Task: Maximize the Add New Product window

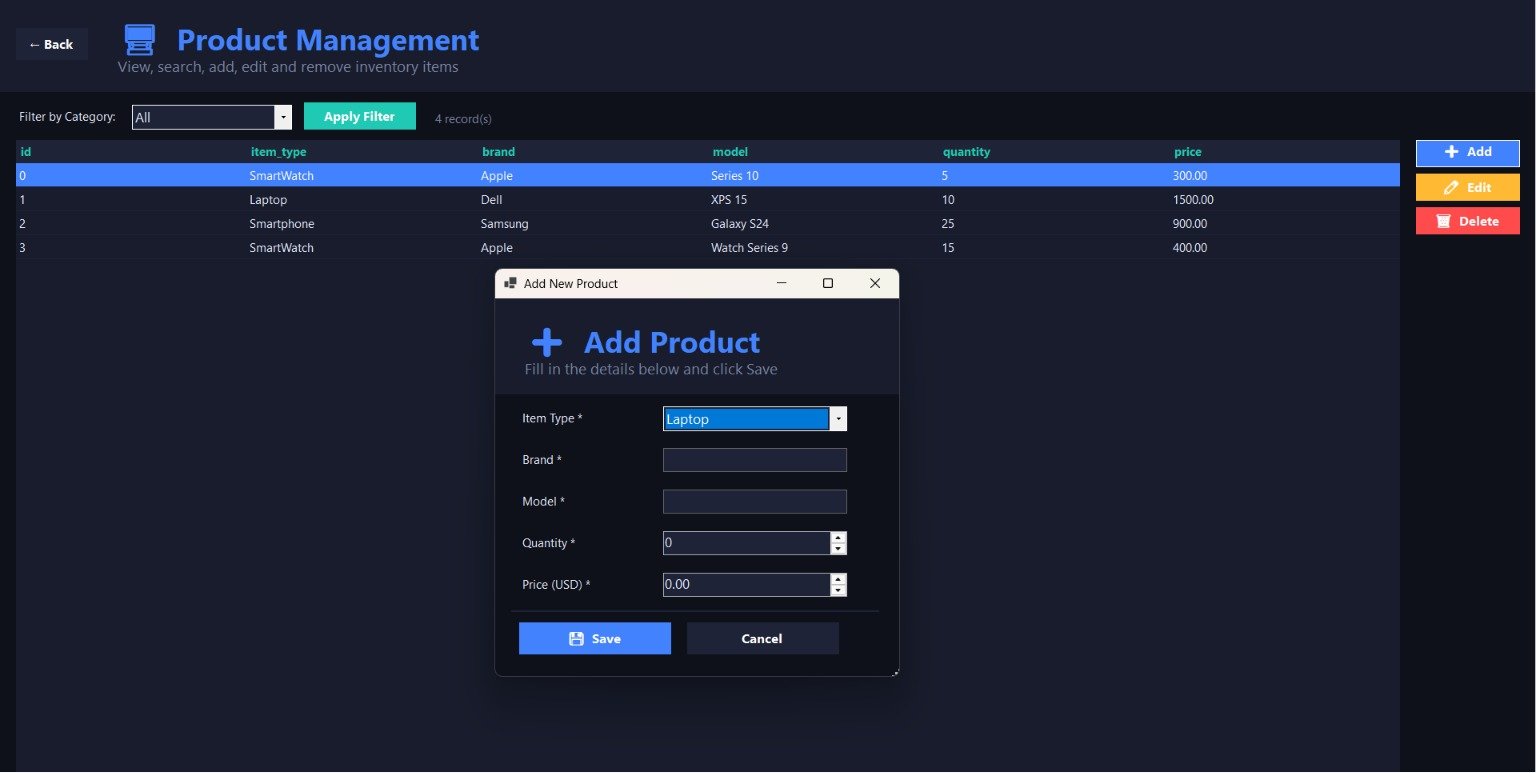Action: [x=828, y=283]
